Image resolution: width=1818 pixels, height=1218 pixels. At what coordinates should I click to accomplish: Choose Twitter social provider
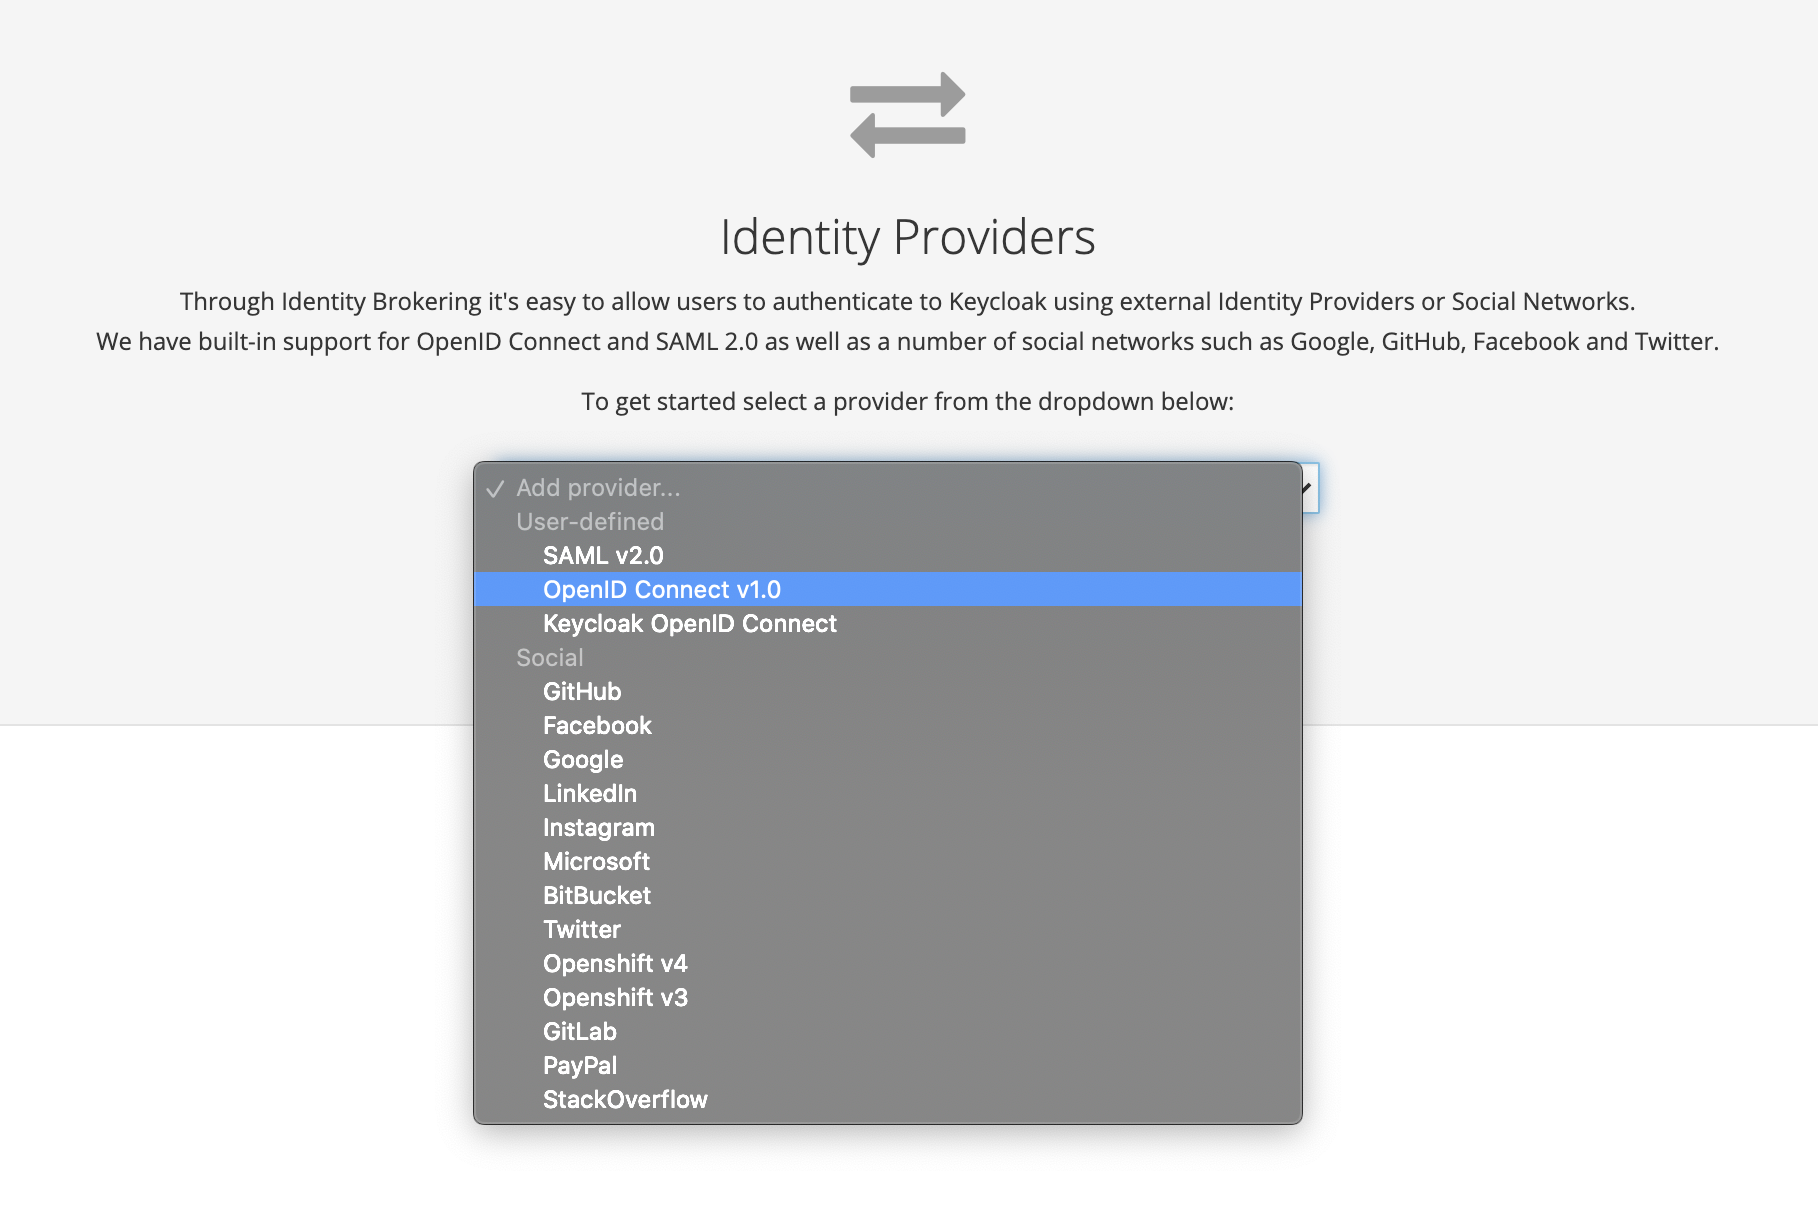tap(581, 930)
